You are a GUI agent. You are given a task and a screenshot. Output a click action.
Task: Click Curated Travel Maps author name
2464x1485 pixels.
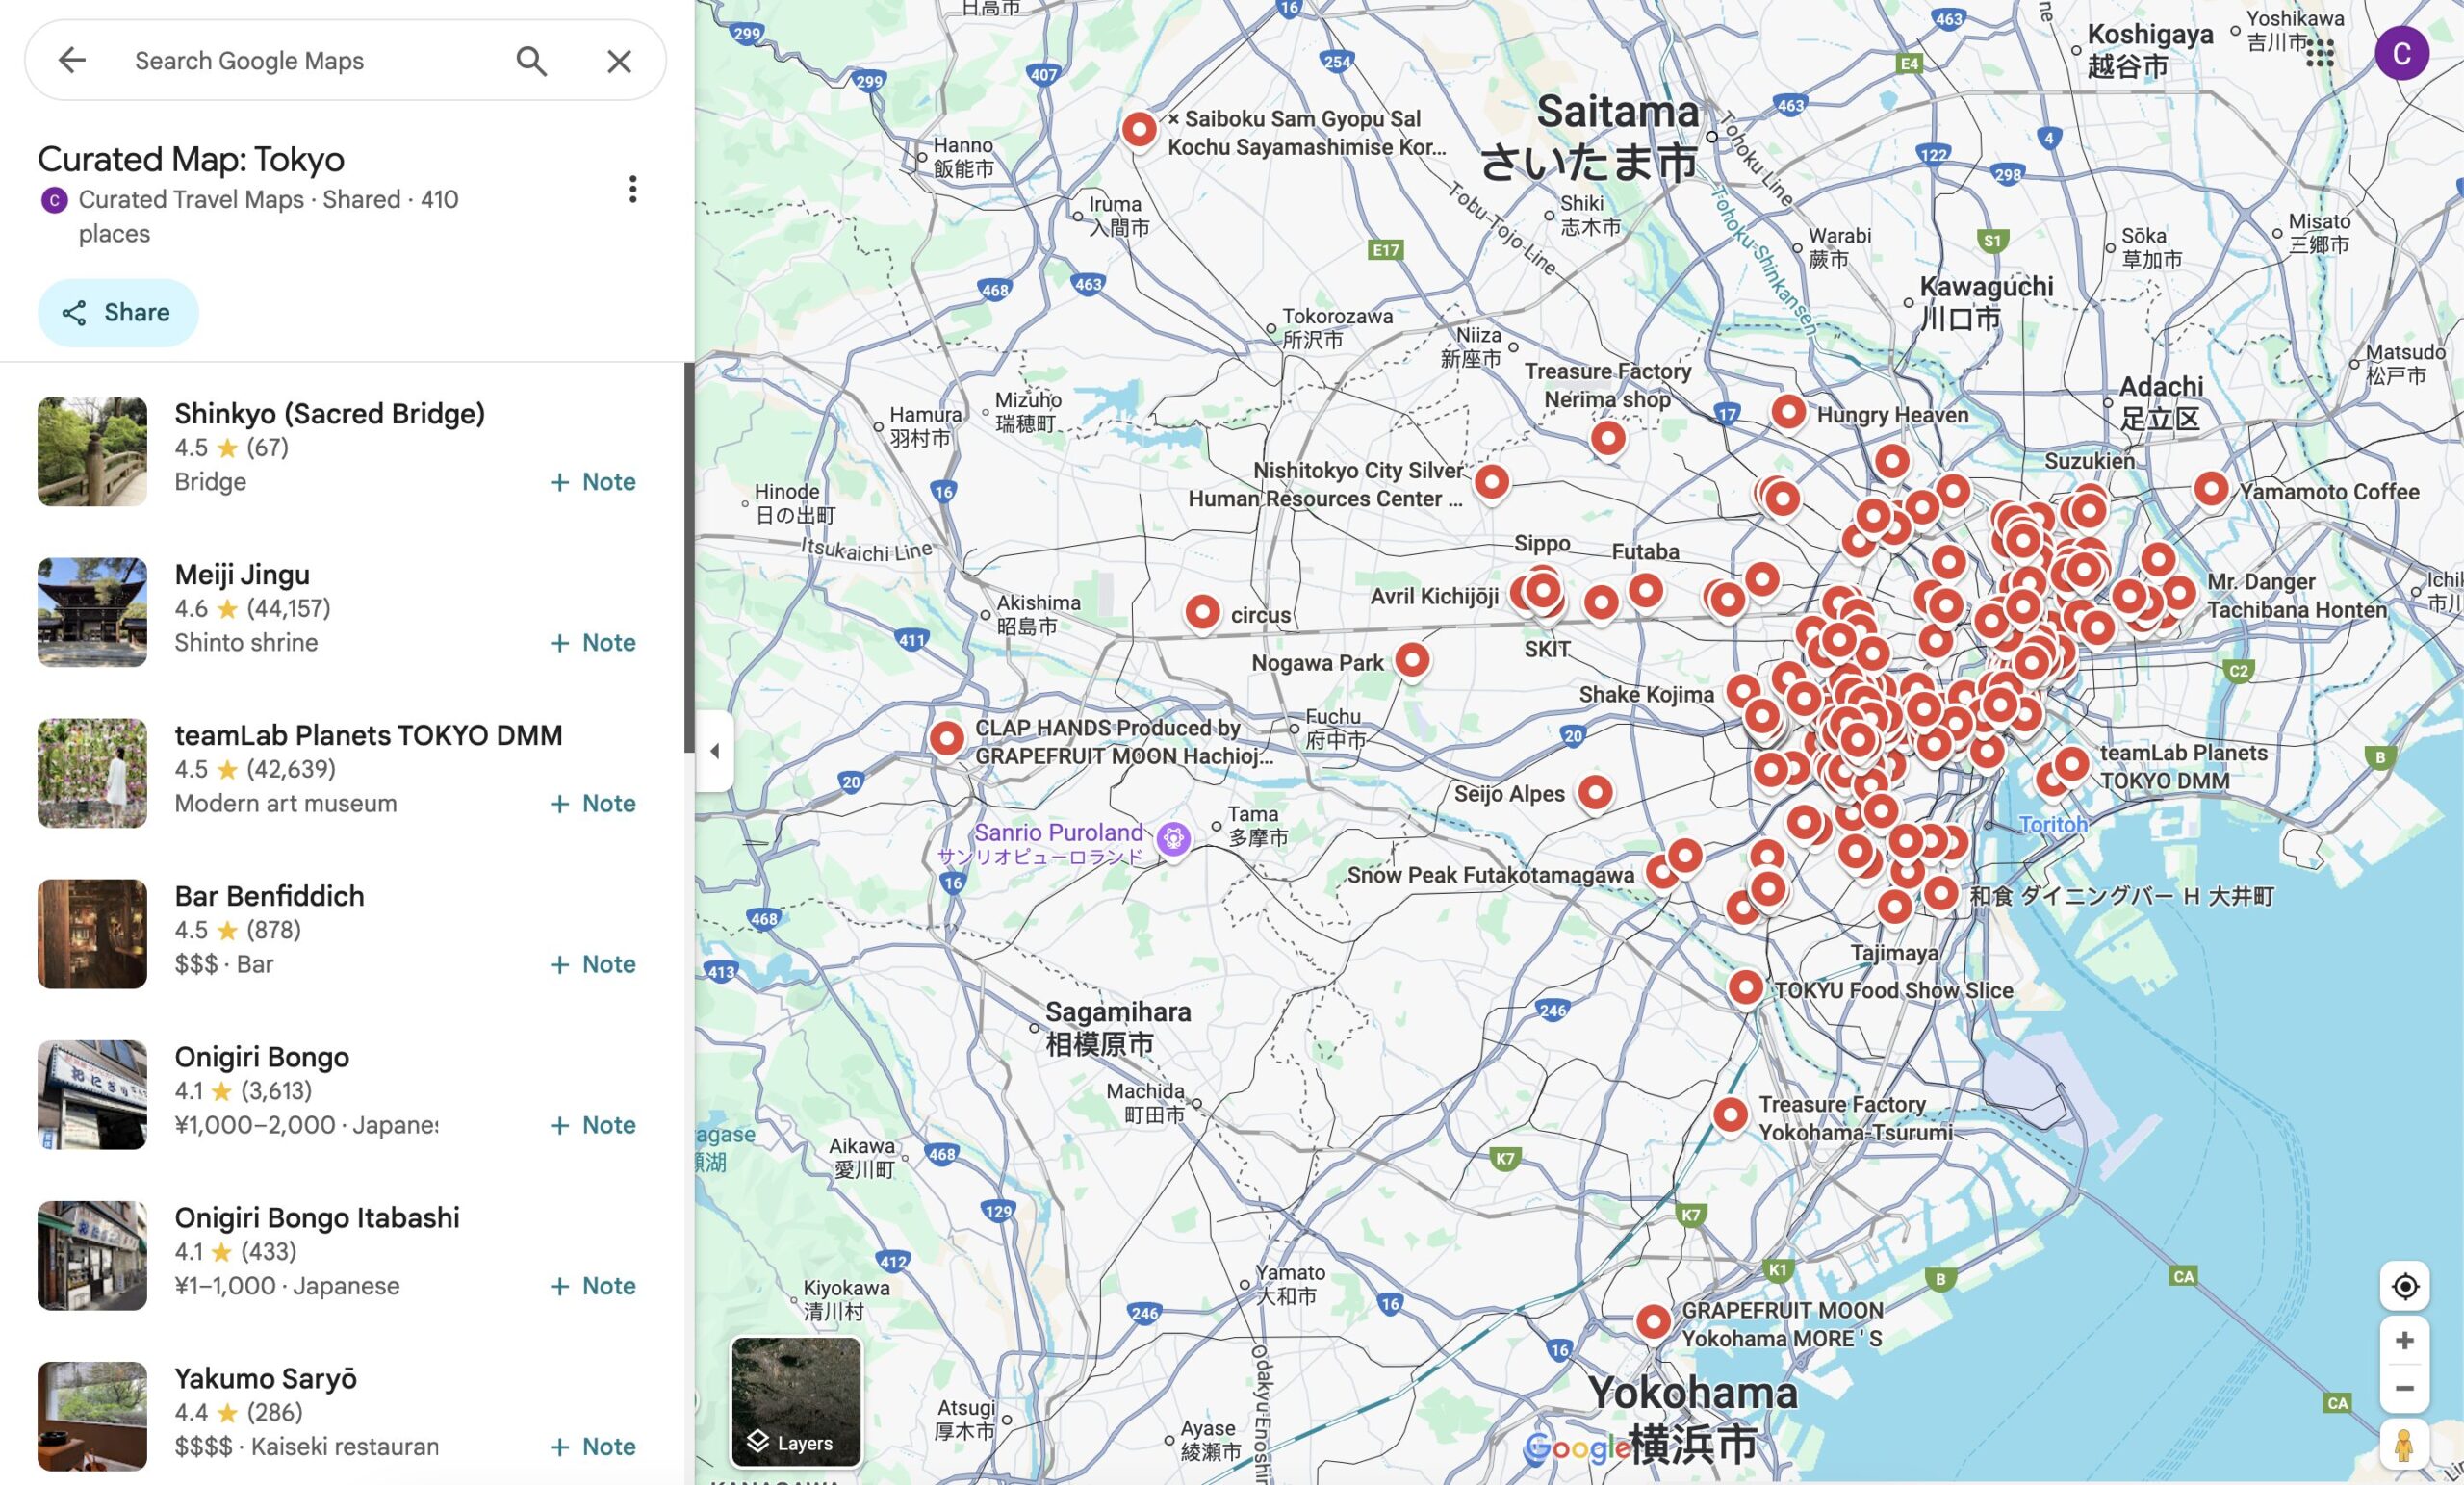point(191,199)
